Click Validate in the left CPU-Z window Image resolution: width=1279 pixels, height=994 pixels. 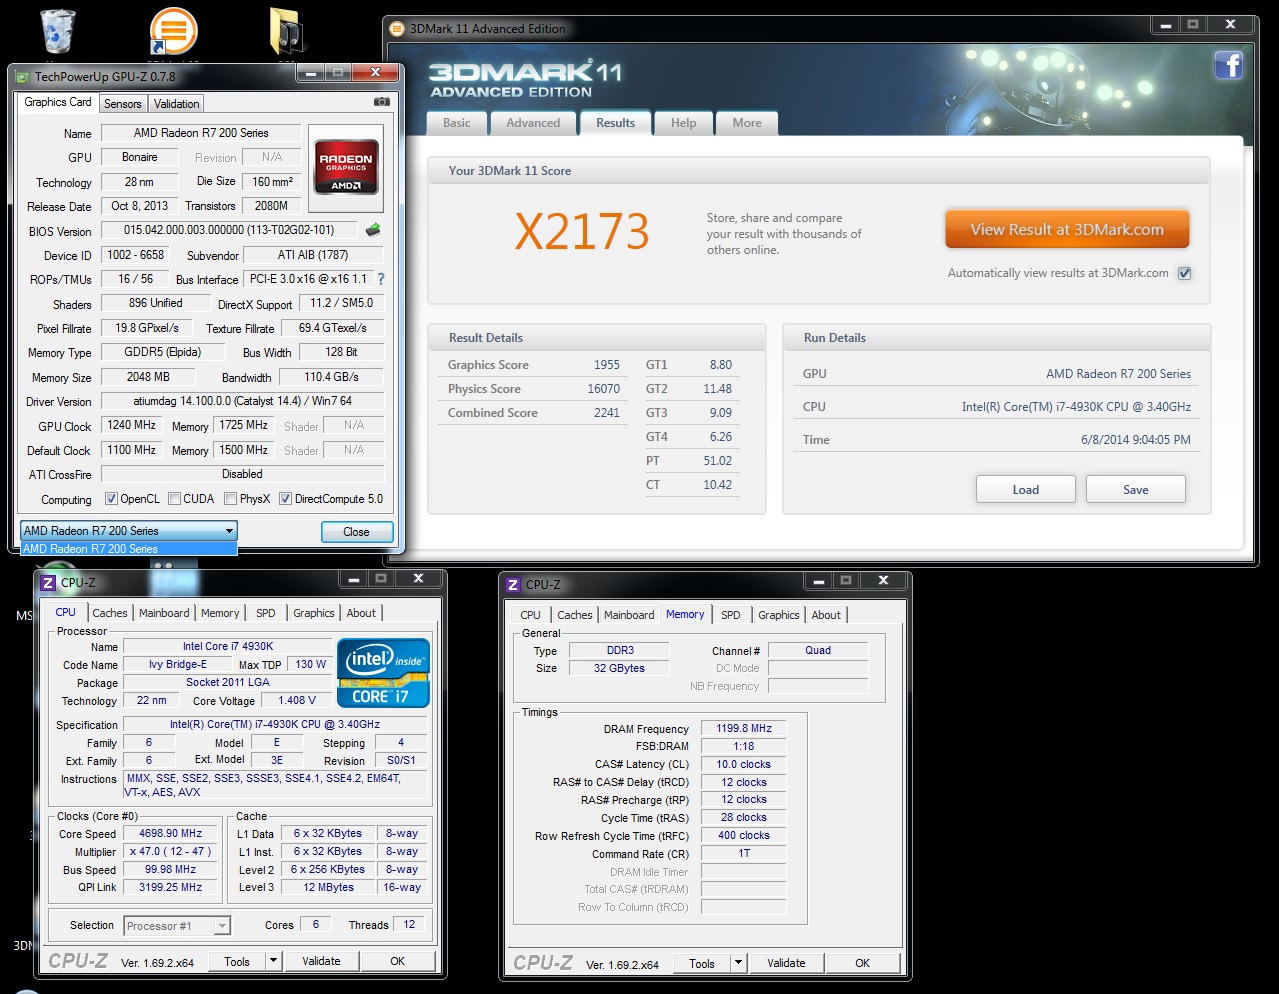[321, 961]
